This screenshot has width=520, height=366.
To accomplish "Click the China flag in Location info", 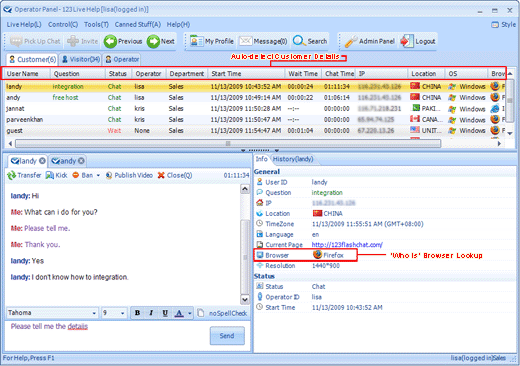I will 317,213.
